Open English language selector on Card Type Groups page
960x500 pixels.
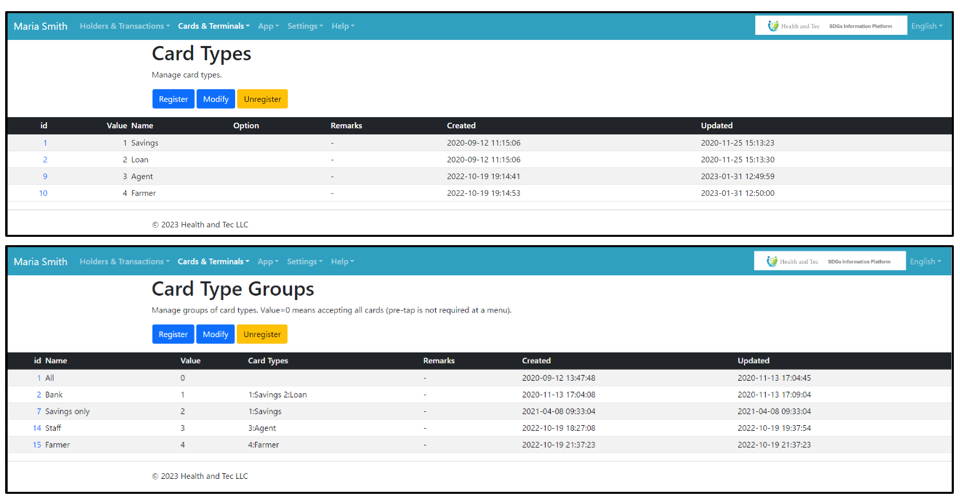[x=925, y=262]
